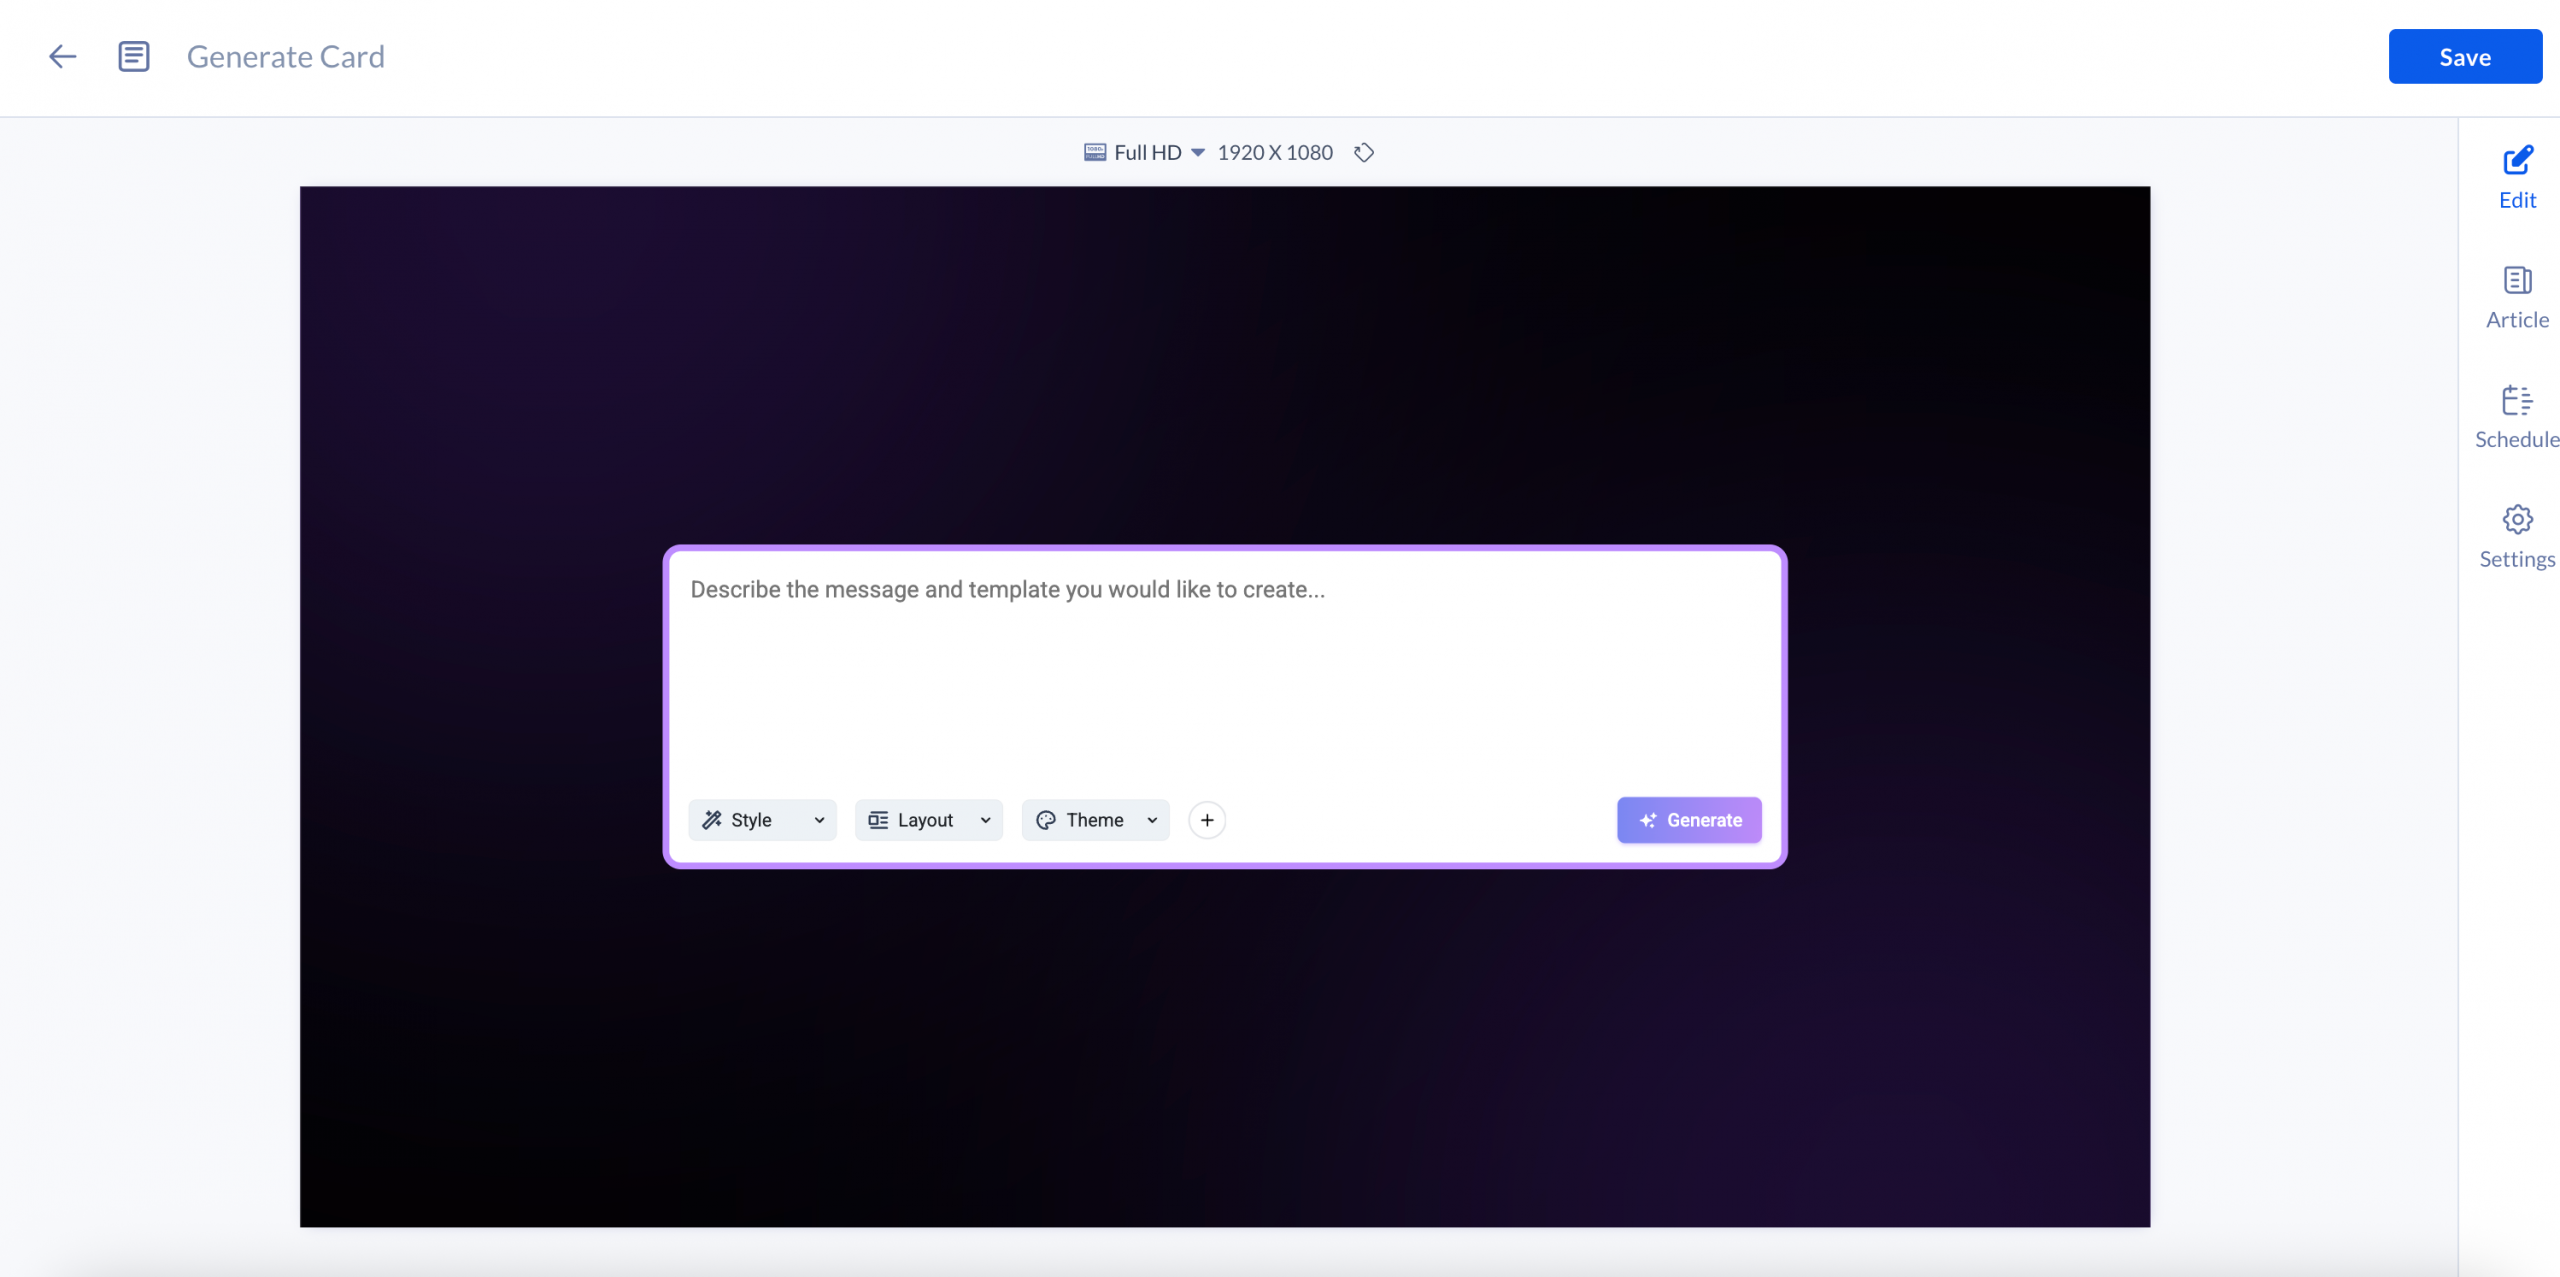Expand the Theme dropdown
2560x1277 pixels.
[1096, 820]
